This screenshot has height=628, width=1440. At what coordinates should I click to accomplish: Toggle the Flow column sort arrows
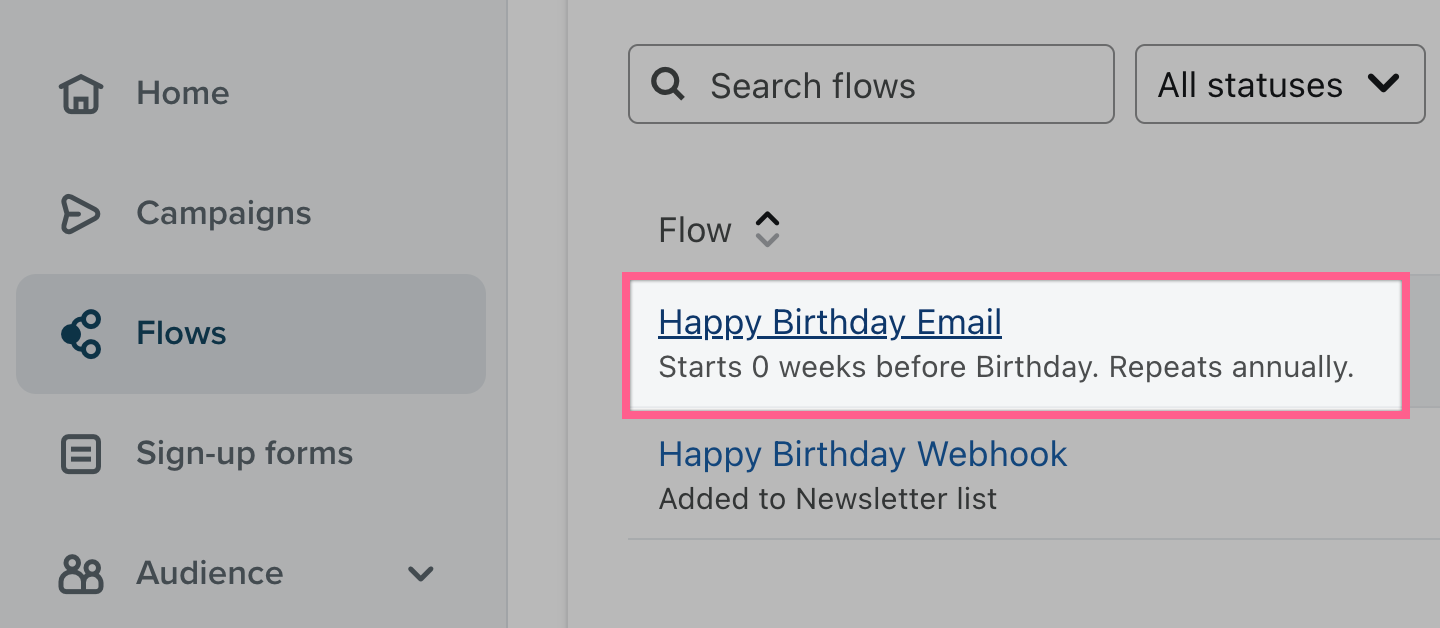(767, 230)
